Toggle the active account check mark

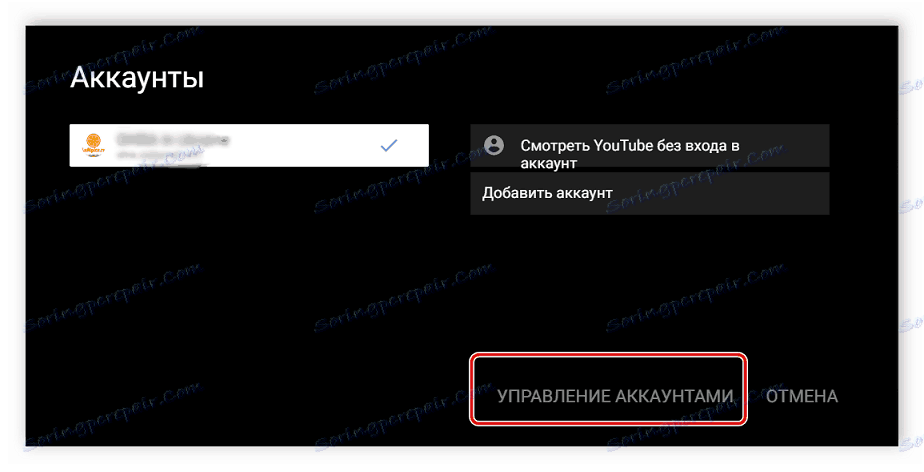pos(388,145)
